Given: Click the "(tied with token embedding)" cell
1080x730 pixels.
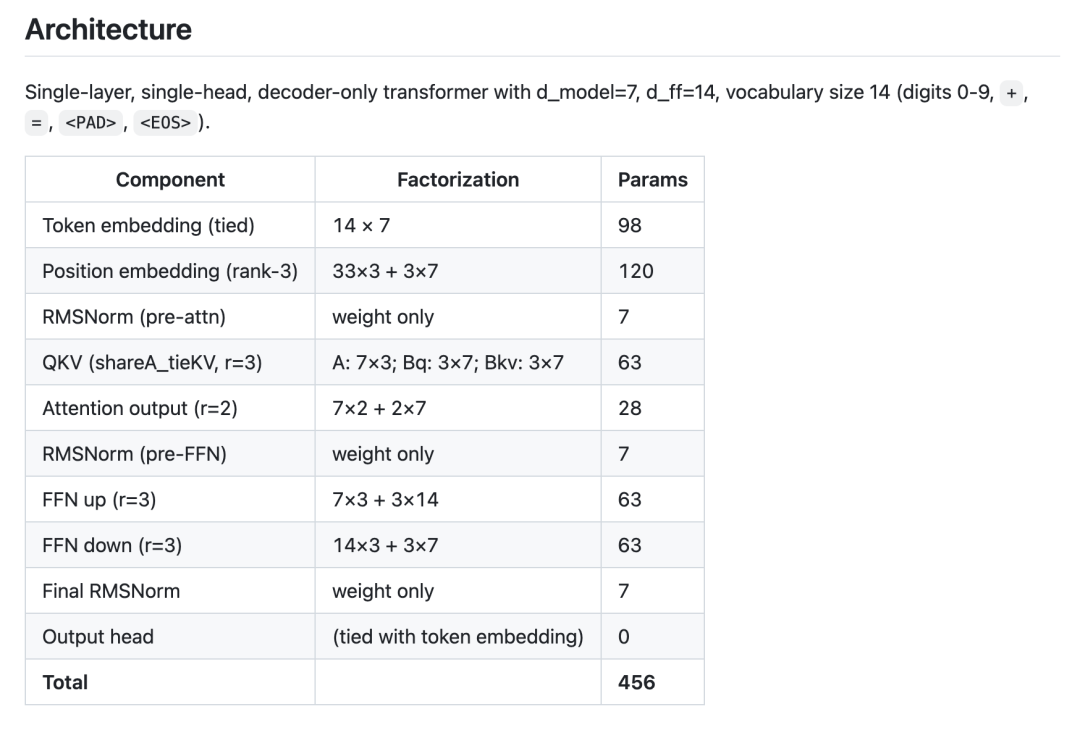Looking at the screenshot, I should click(x=457, y=637).
